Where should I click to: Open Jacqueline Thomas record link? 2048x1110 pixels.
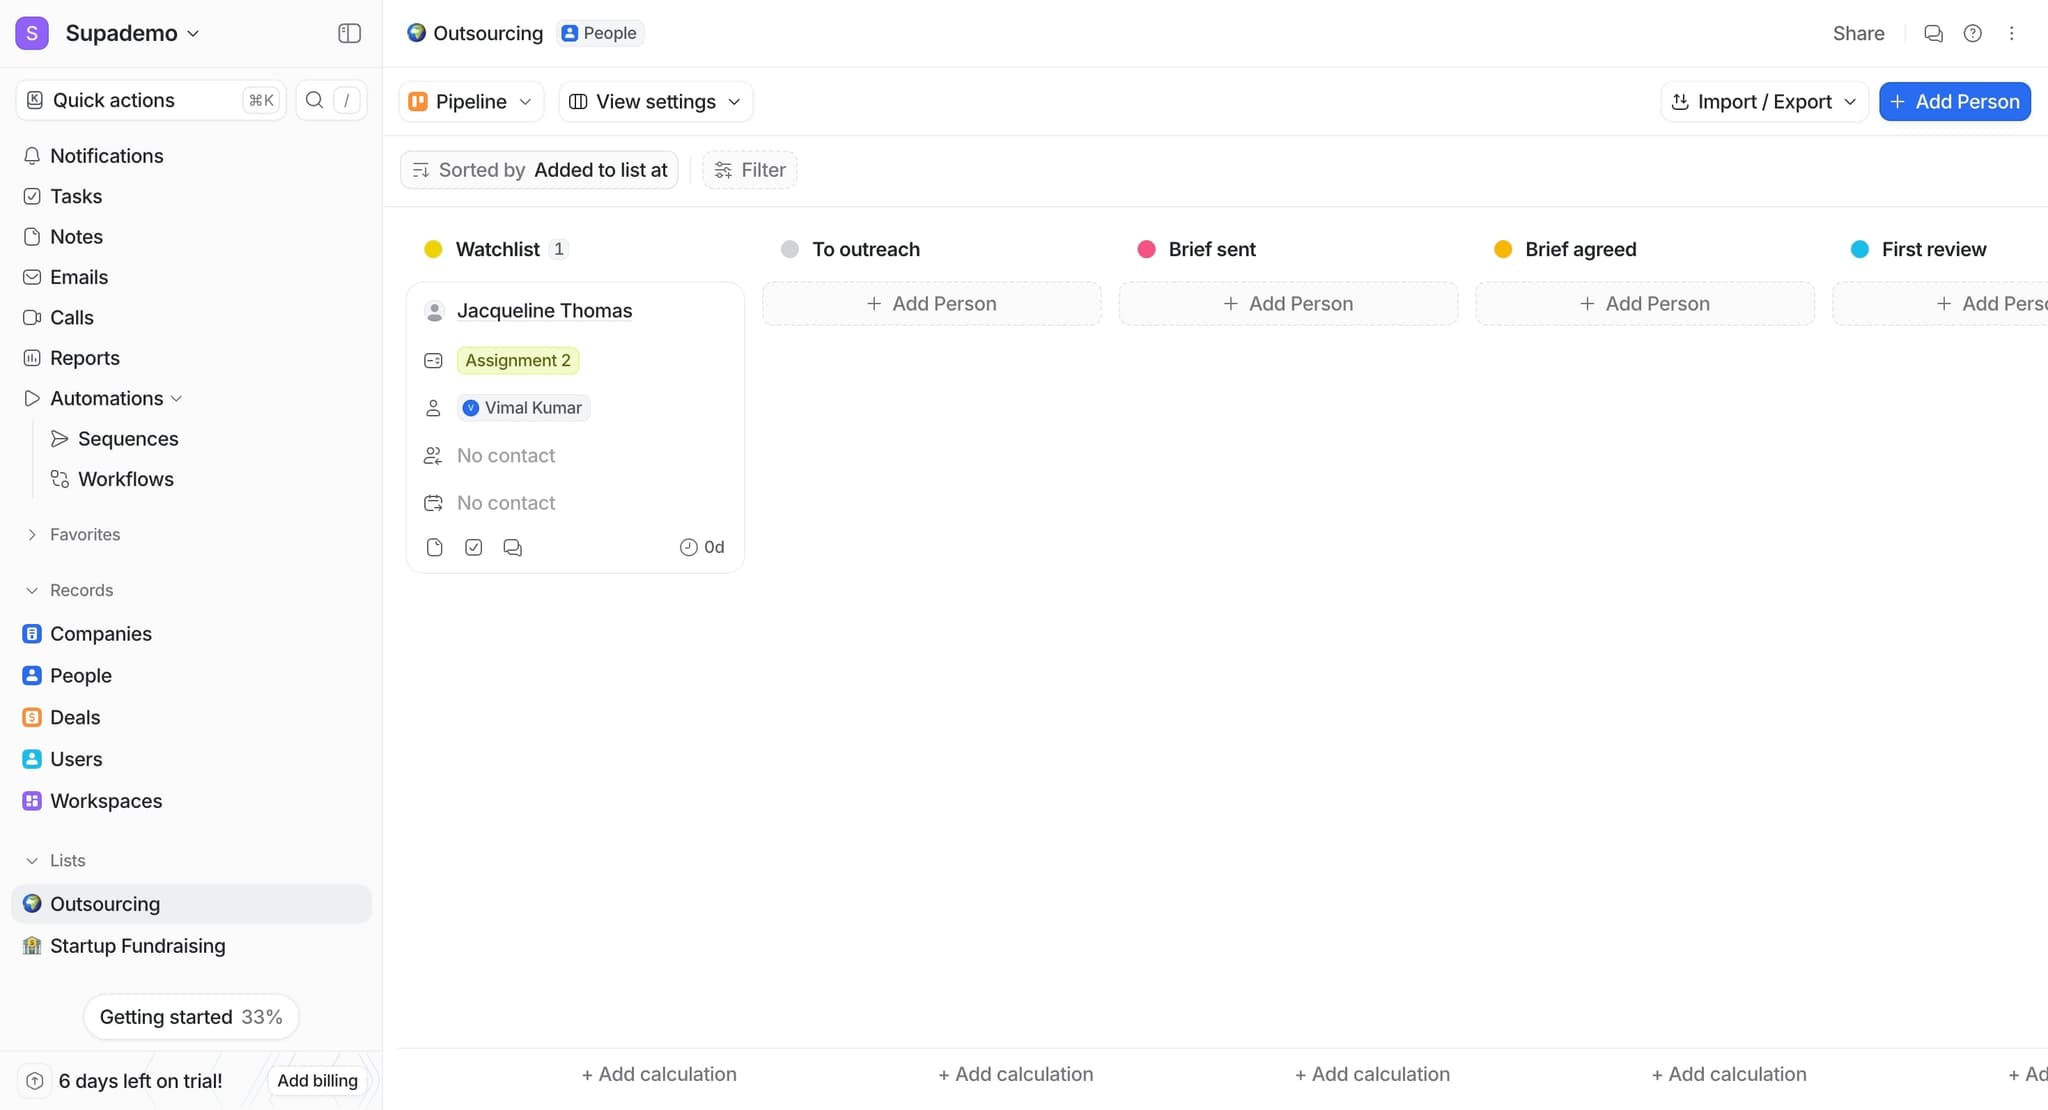(544, 310)
